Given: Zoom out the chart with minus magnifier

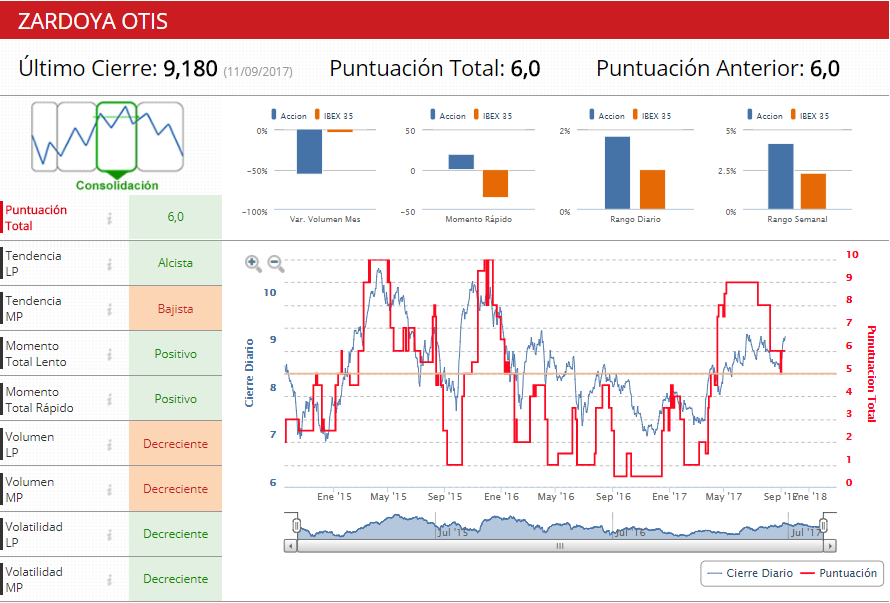Looking at the screenshot, I should pyautogui.click(x=276, y=263).
